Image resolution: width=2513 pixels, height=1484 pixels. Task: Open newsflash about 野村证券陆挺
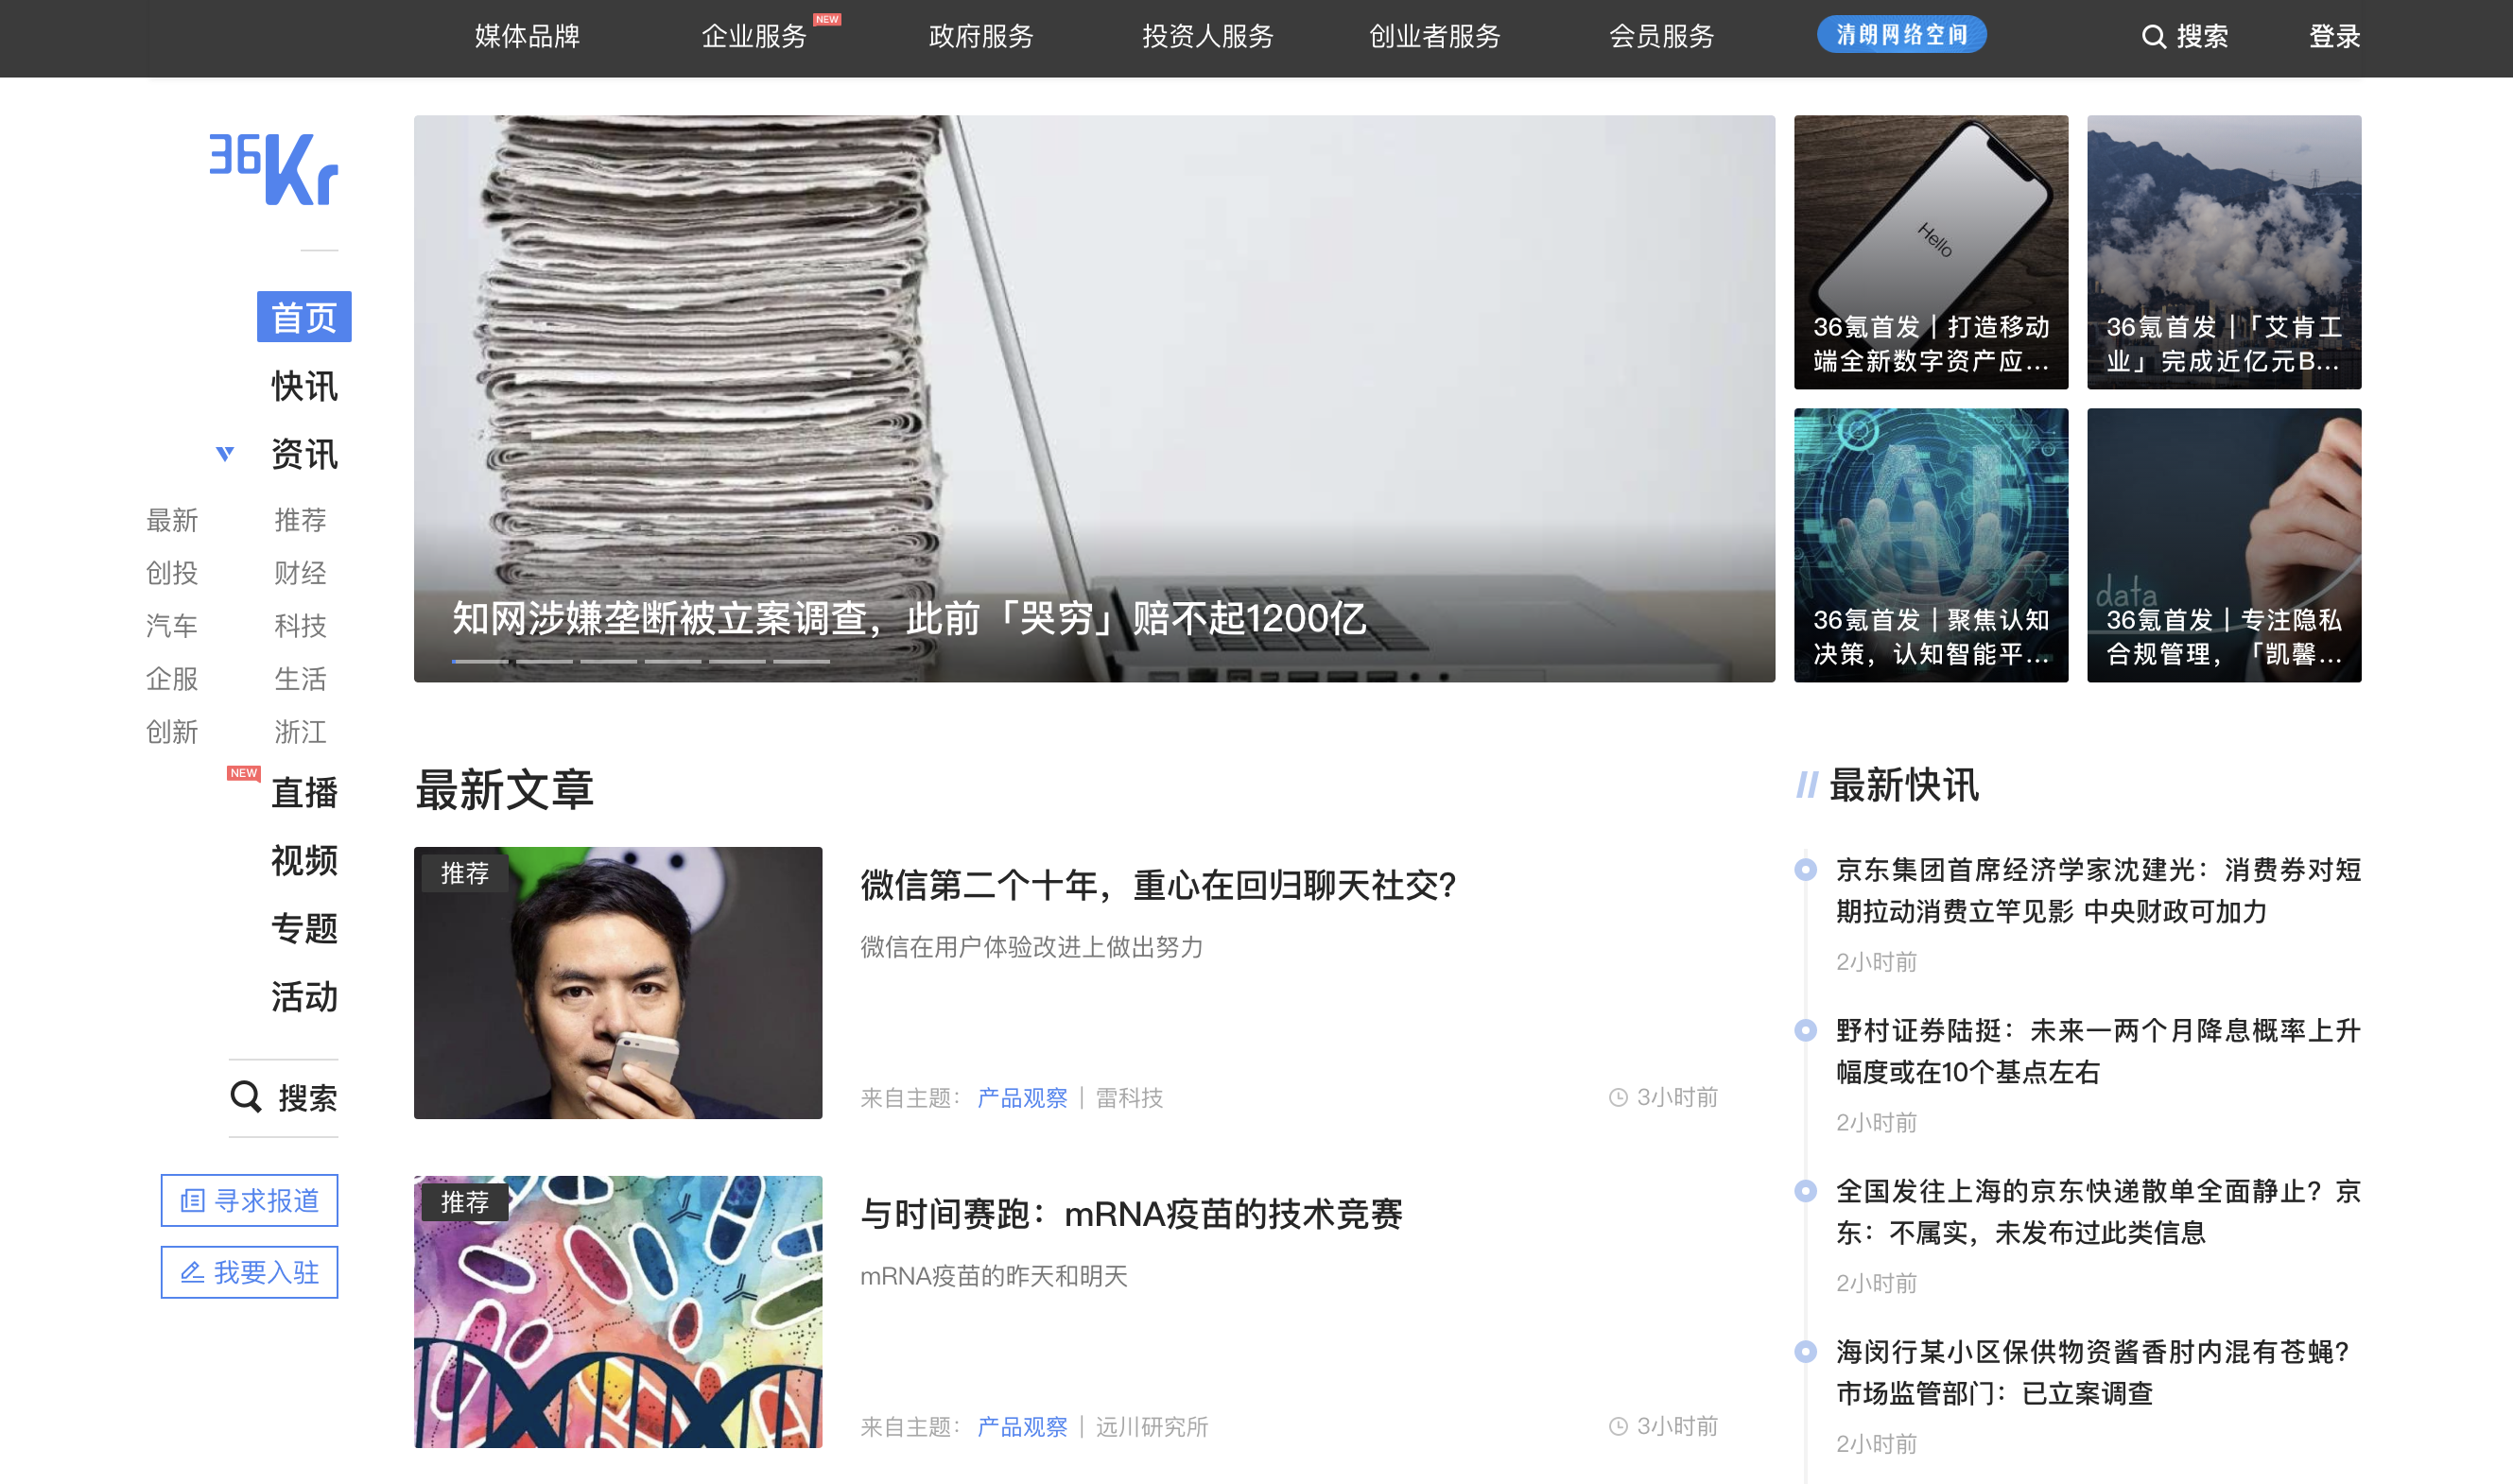point(2098,1051)
